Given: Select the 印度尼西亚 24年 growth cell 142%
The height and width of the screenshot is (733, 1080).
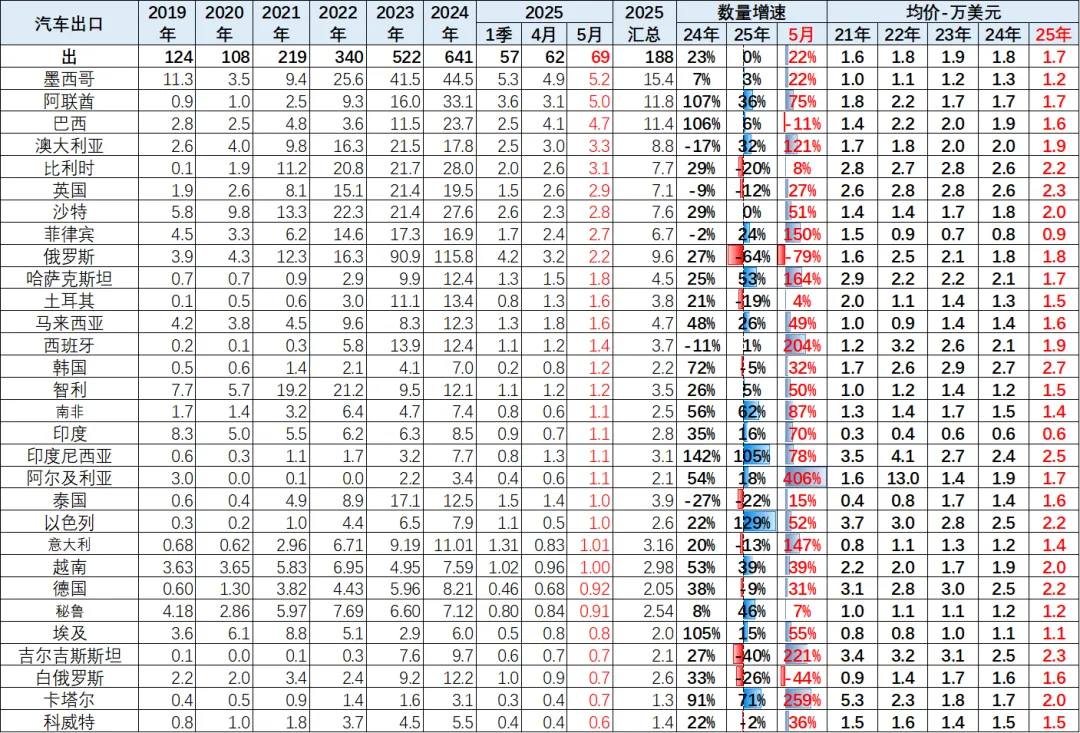Looking at the screenshot, I should pyautogui.click(x=702, y=456).
